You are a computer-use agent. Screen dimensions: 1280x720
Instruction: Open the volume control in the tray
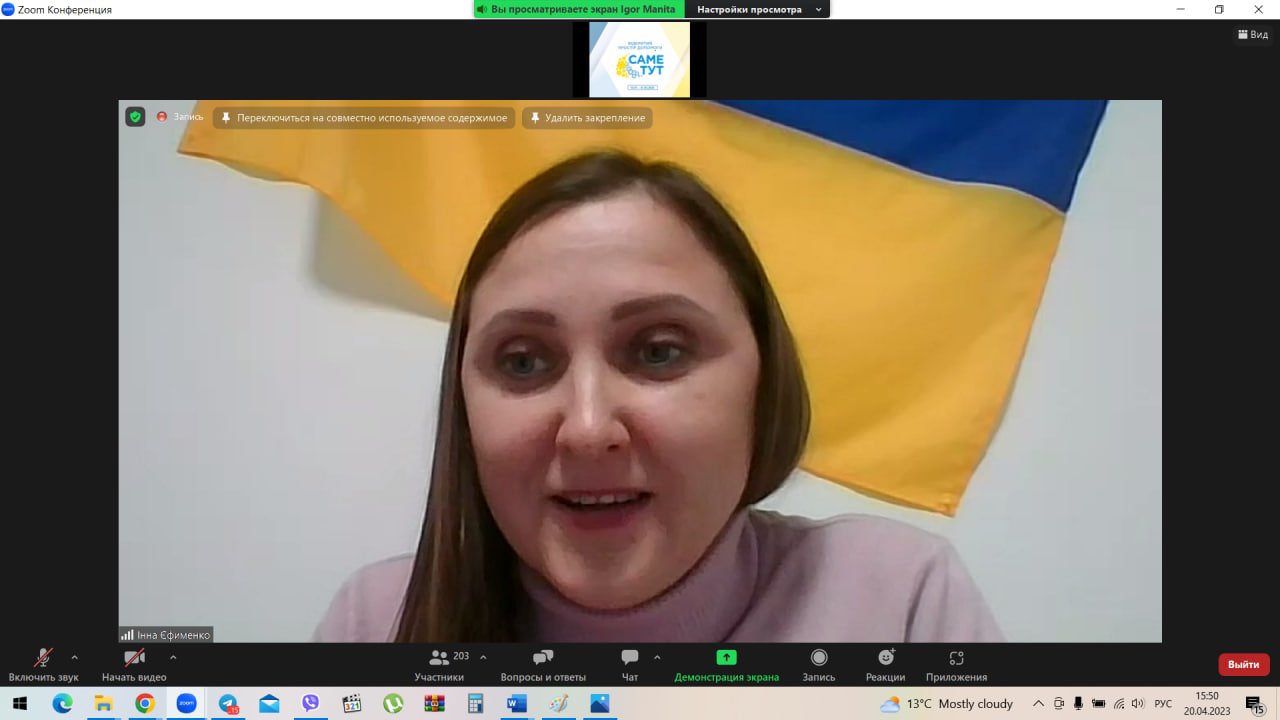click(1137, 704)
